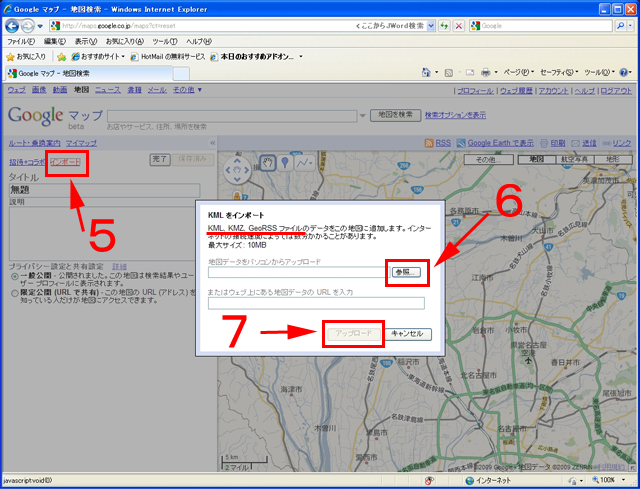640x489 pixels.
Task: Open 本日のおすすめアドオン favorites item
Action: [x=256, y=57]
